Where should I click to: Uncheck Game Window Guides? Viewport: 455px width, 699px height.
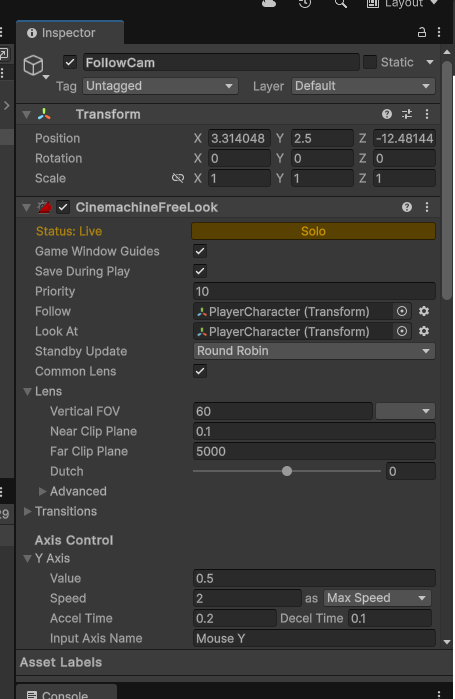point(200,251)
